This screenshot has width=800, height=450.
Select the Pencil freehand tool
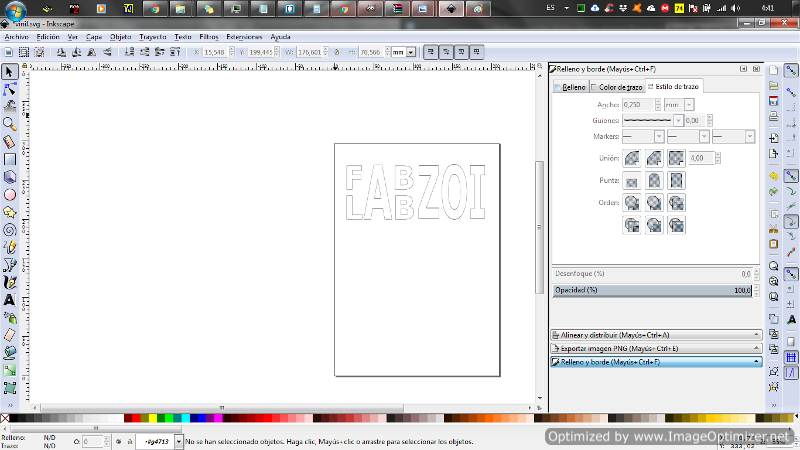[9, 247]
